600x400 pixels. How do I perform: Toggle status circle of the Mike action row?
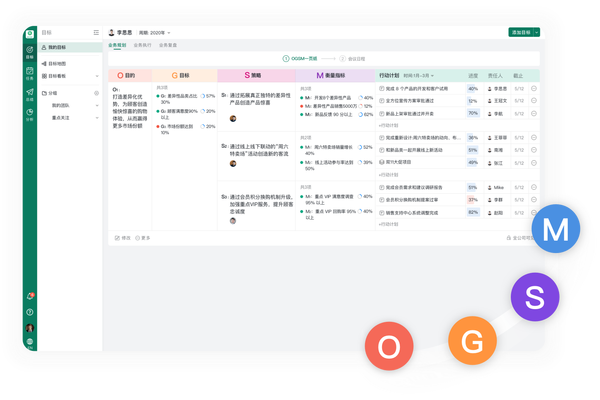point(382,187)
